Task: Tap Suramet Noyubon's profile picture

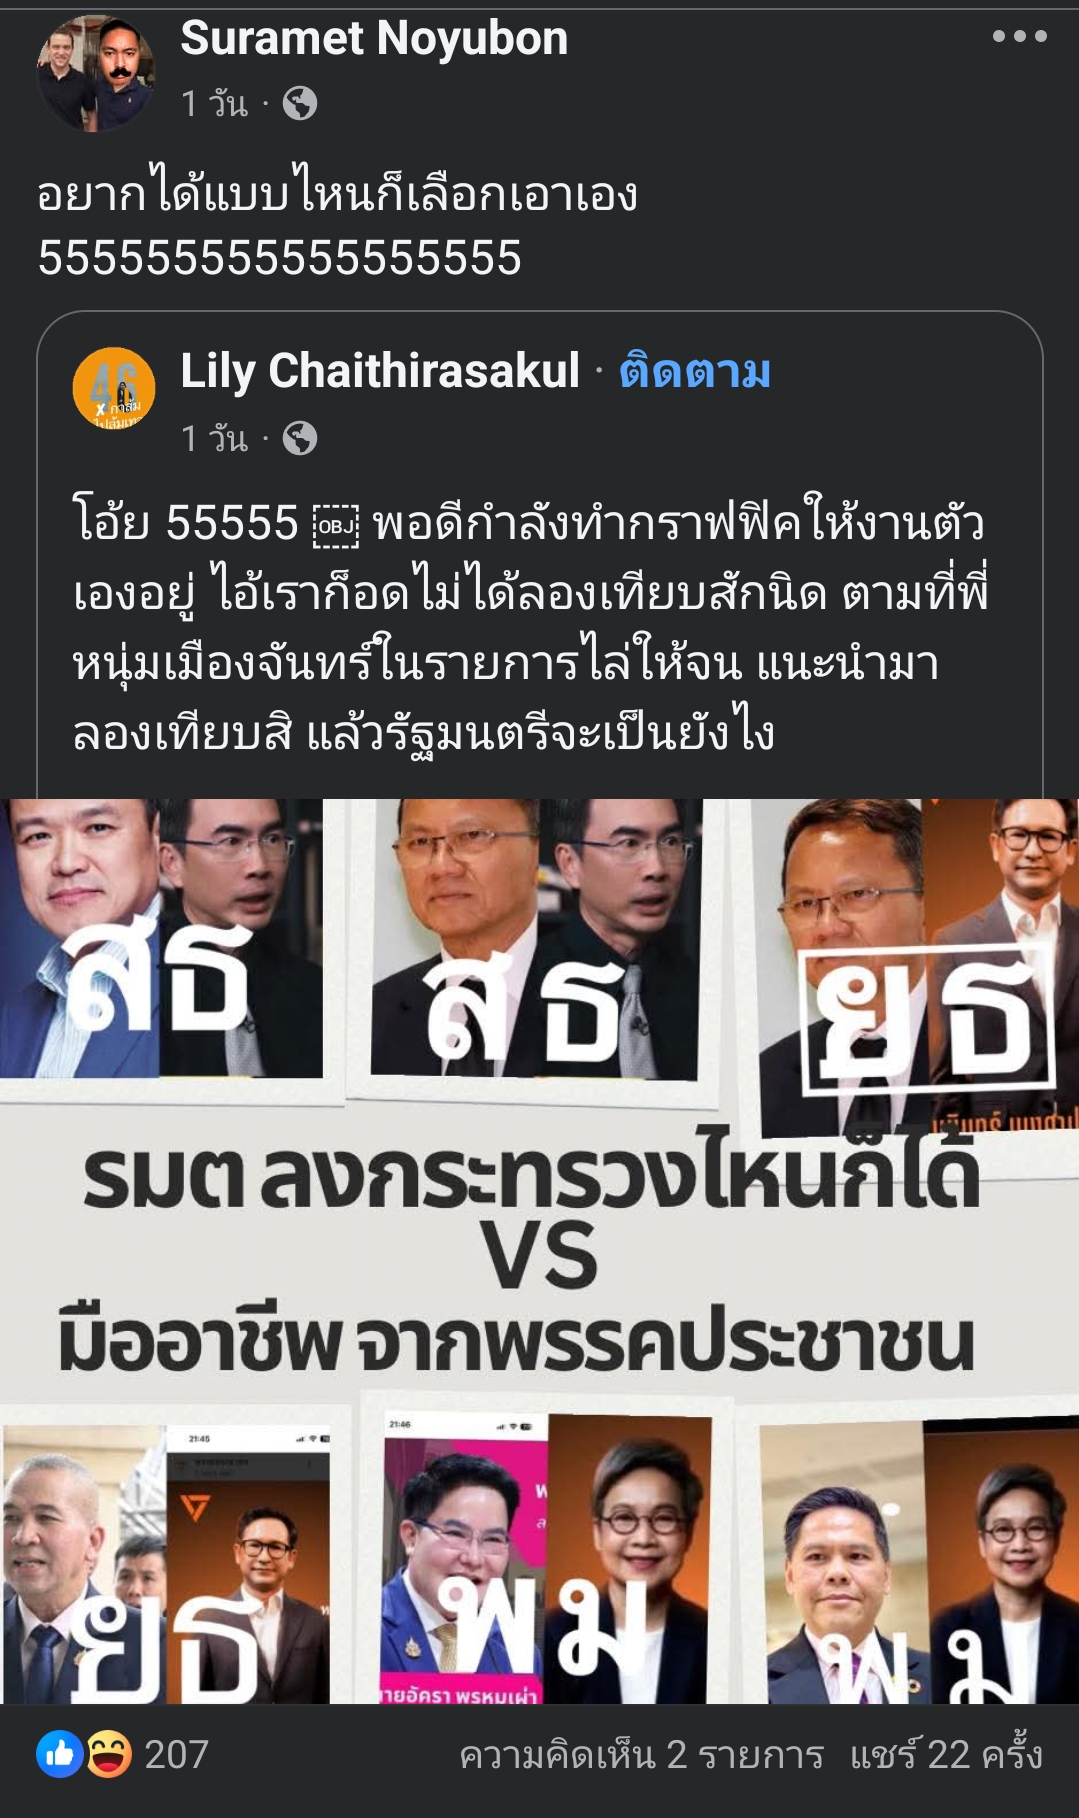Action: (96, 73)
